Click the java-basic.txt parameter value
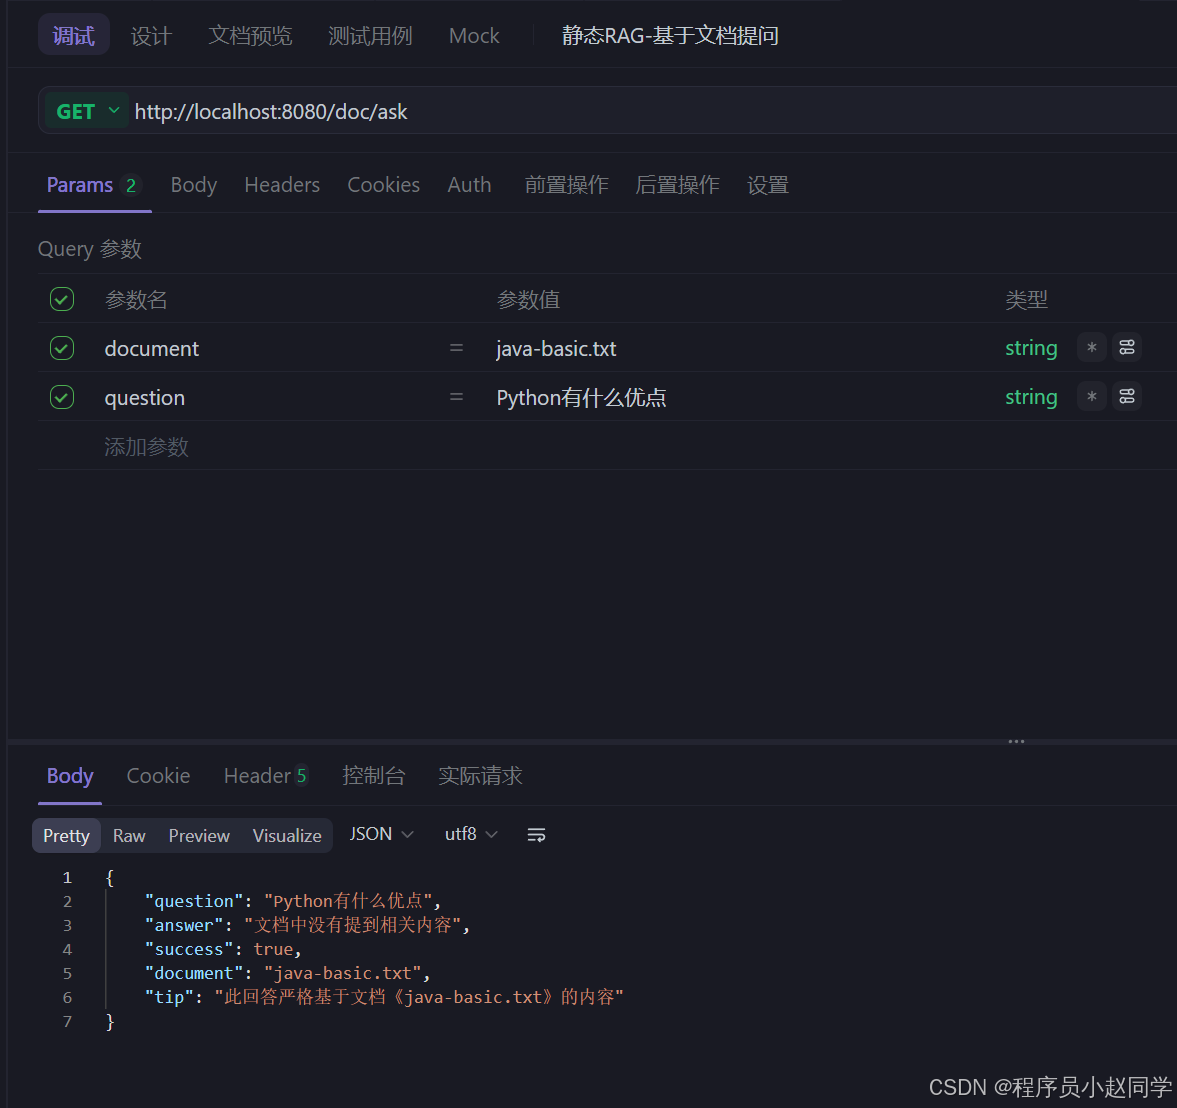The image size is (1177, 1108). click(x=556, y=348)
